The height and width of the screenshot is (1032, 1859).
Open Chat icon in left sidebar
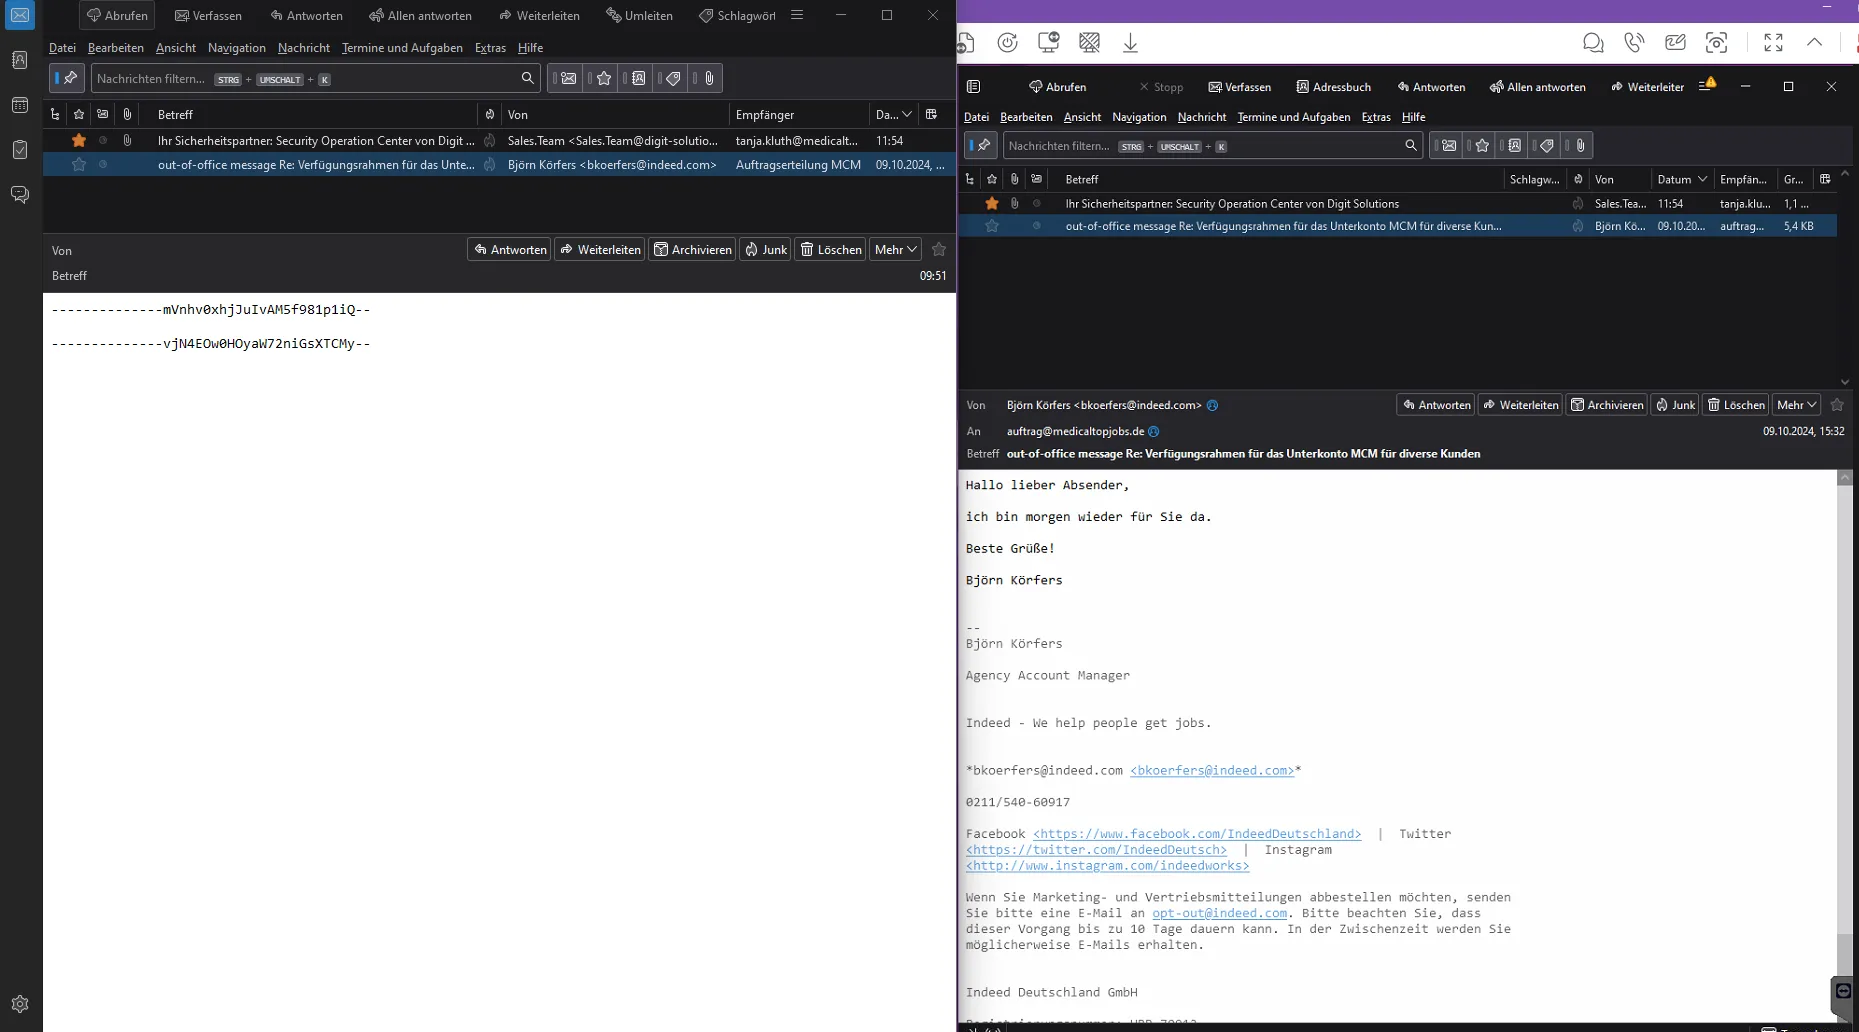(x=20, y=194)
